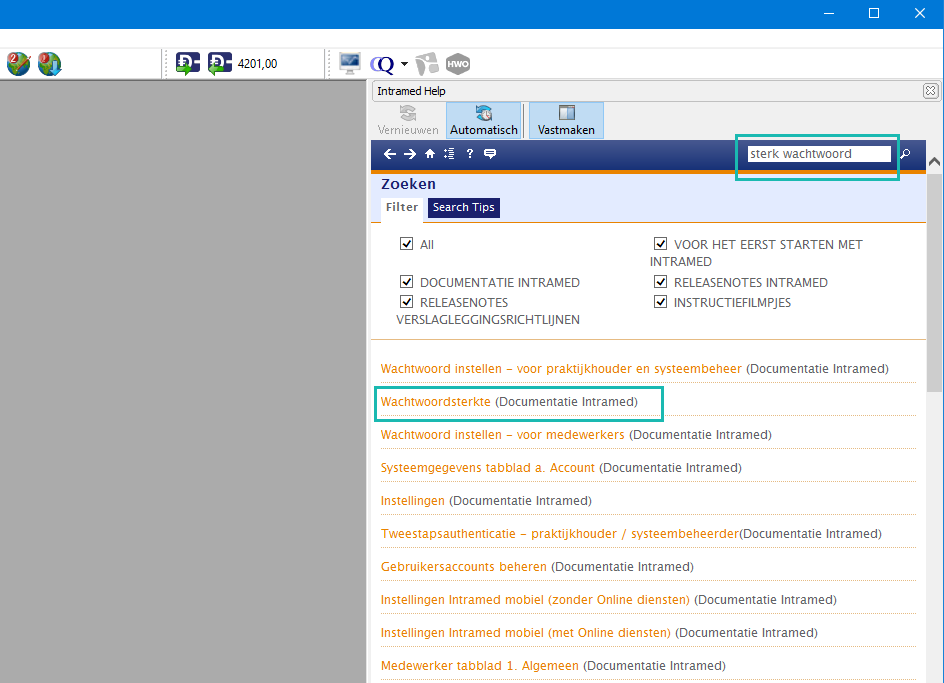Image resolution: width=944 pixels, height=683 pixels.
Task: Uncheck the All filter checkbox
Action: 406,244
